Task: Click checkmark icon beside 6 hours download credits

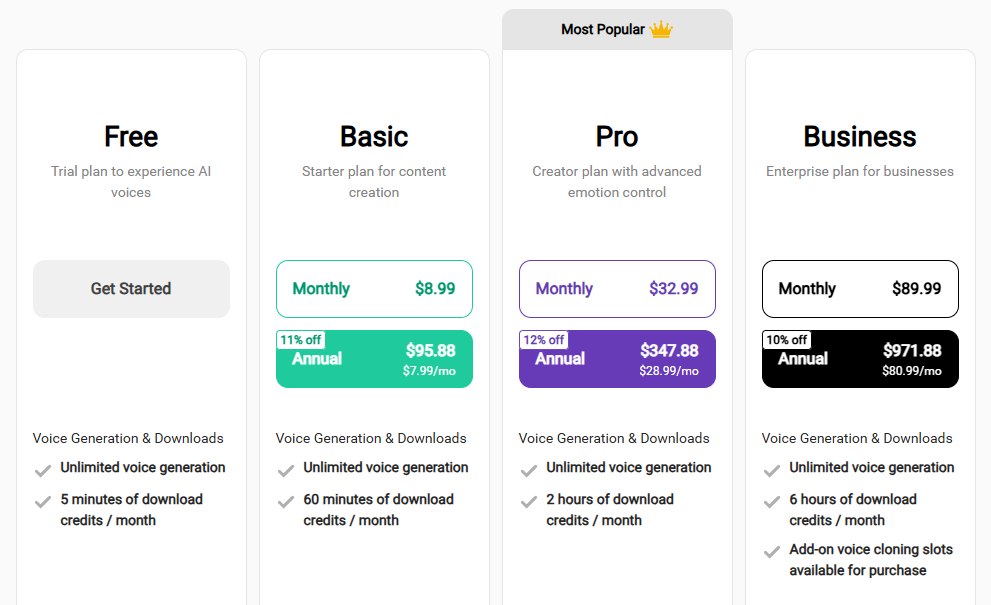Action: 772,502
